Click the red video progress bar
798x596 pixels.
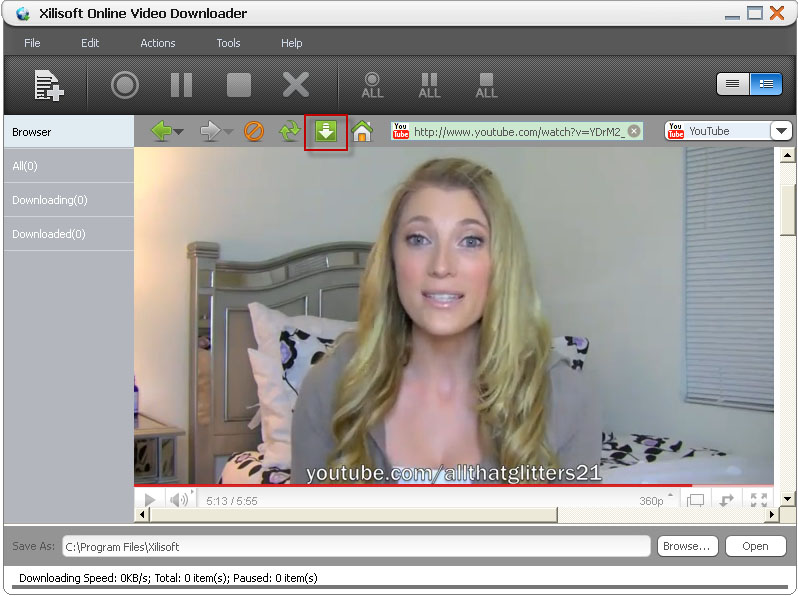[453, 485]
